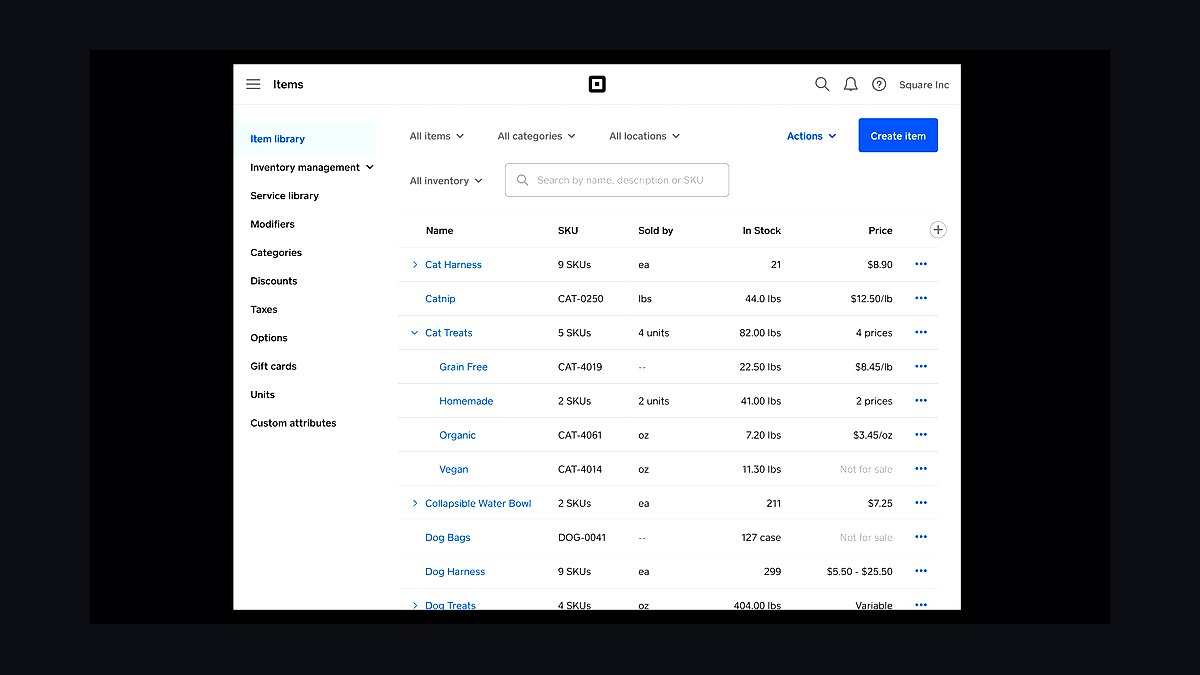1200x675 pixels.
Task: Open more options for Cat Treats row
Action: (x=921, y=332)
